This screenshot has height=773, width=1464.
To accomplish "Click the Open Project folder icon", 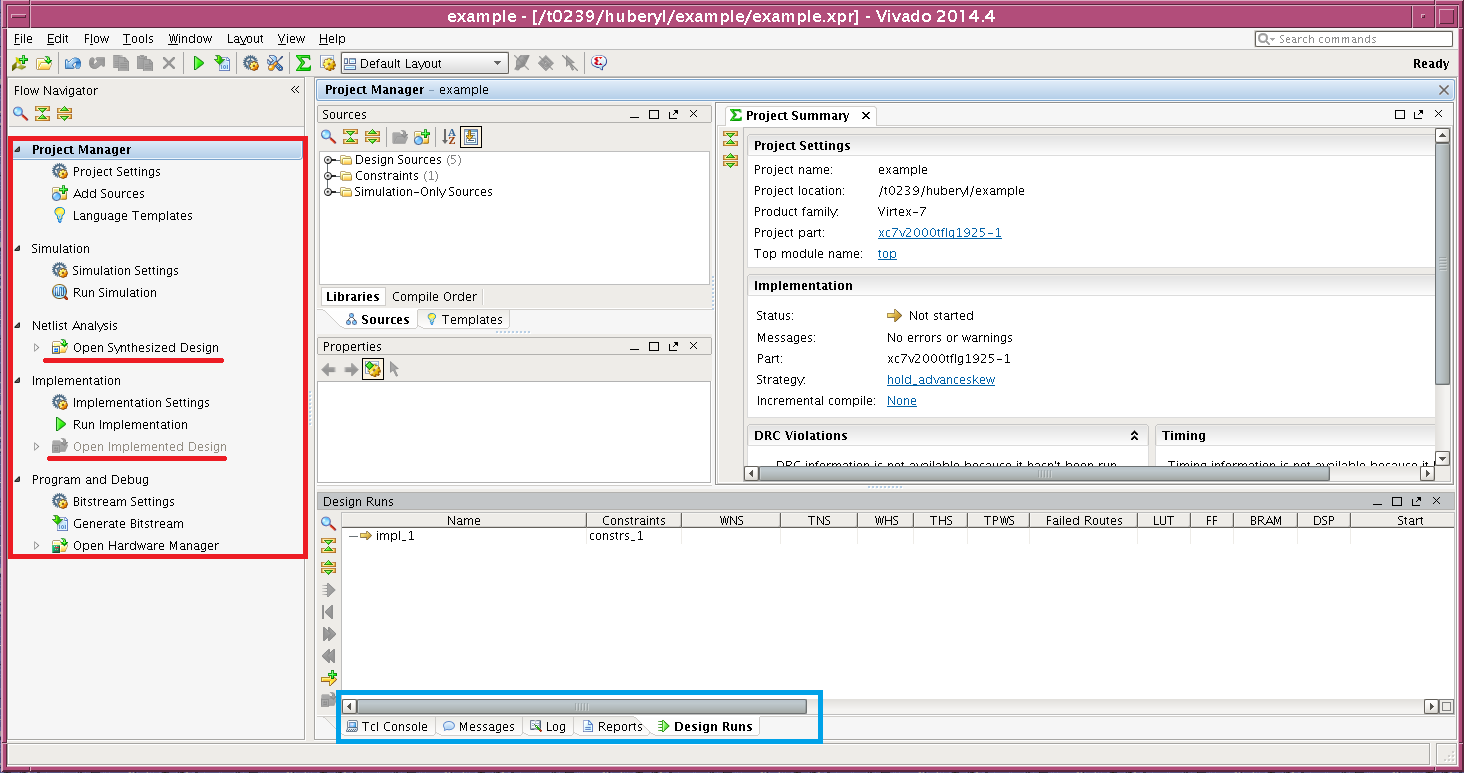I will point(44,63).
